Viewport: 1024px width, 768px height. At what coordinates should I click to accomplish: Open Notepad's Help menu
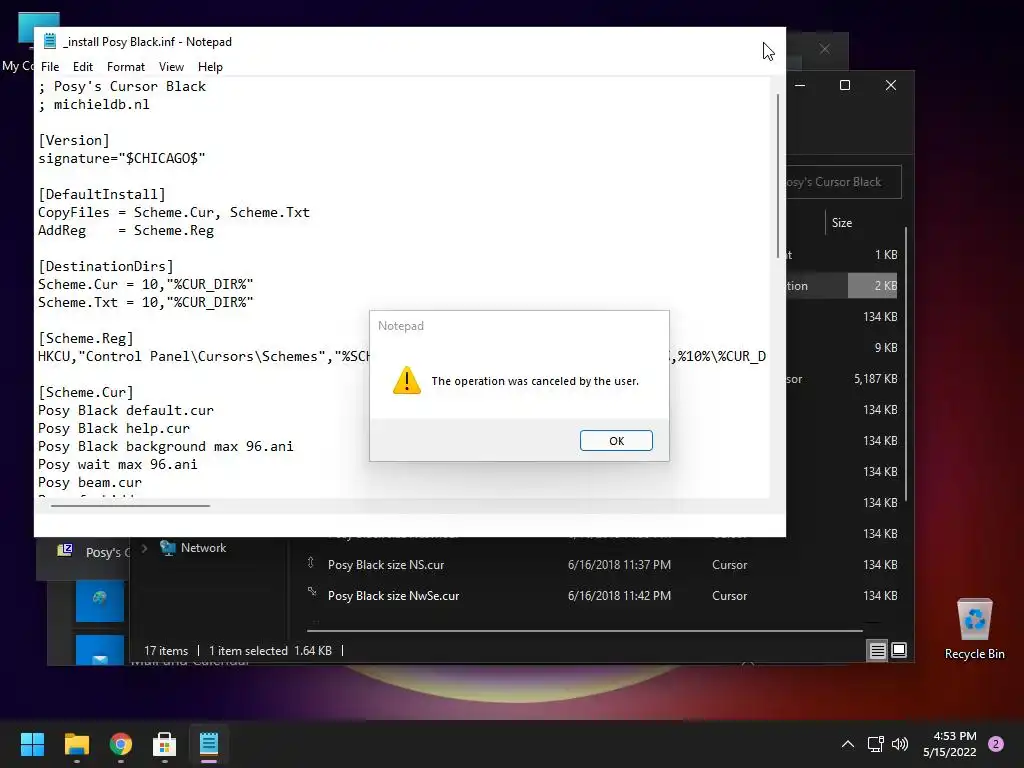tap(210, 67)
